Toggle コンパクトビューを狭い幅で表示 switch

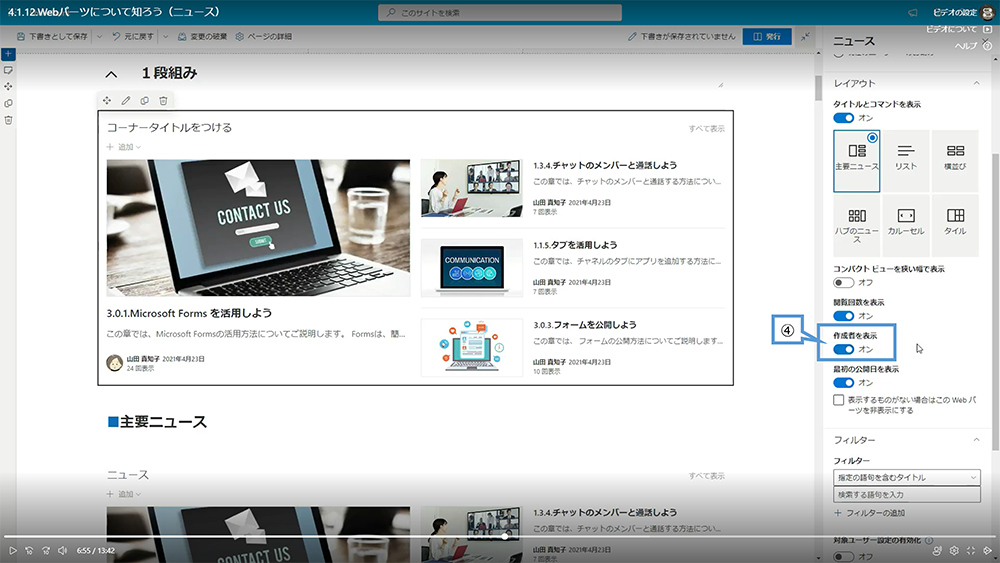point(843,282)
